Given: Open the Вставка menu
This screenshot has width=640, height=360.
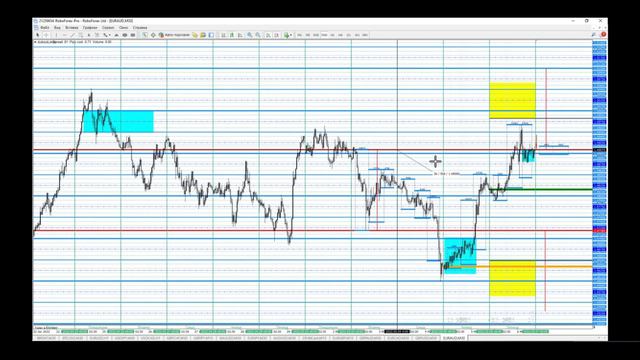Looking at the screenshot, I should coord(72,28).
